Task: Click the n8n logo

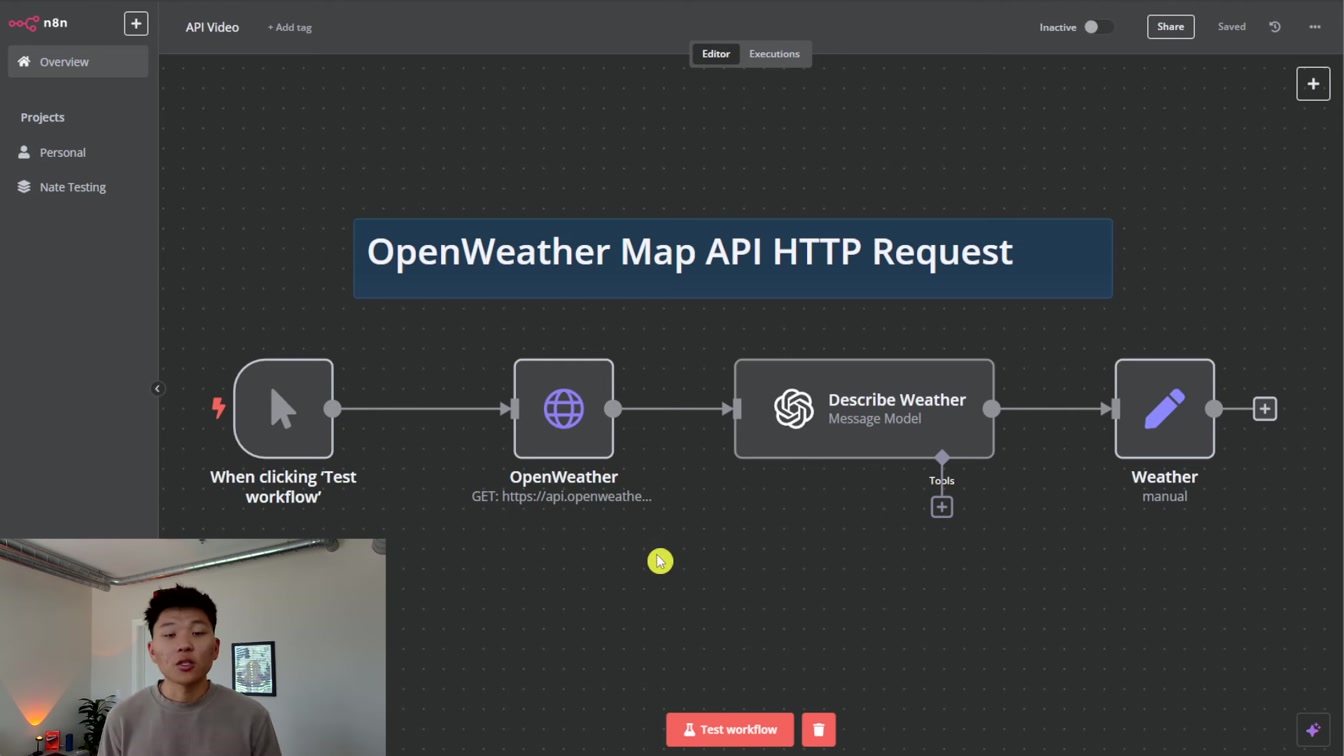Action: (39, 22)
